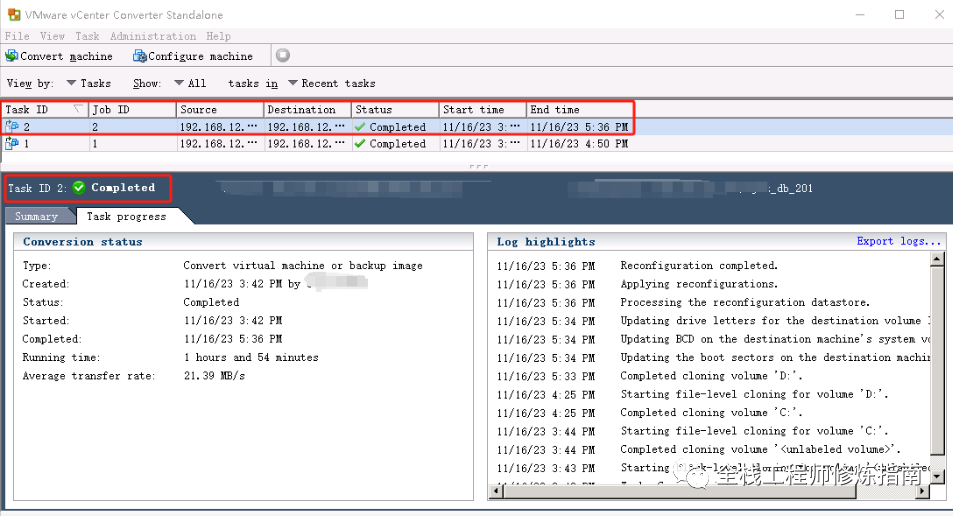Click the 'Applying reconfigurations.' log entry
The image size is (953, 516).
[x=699, y=284]
